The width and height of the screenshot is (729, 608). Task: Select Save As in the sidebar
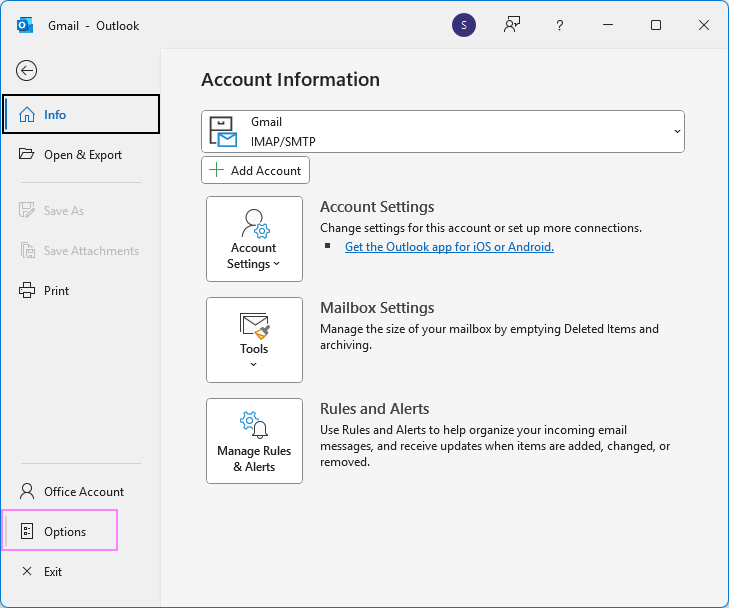(81, 211)
